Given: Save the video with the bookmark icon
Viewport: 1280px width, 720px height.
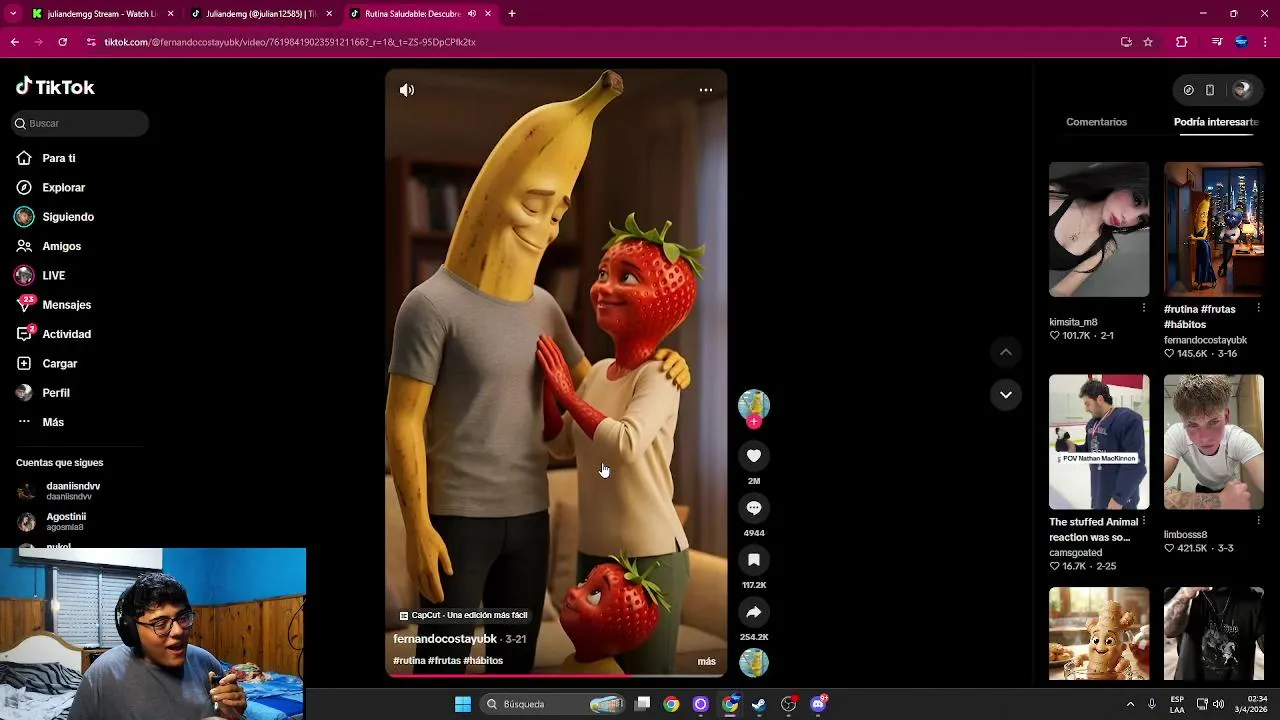Looking at the screenshot, I should (754, 560).
